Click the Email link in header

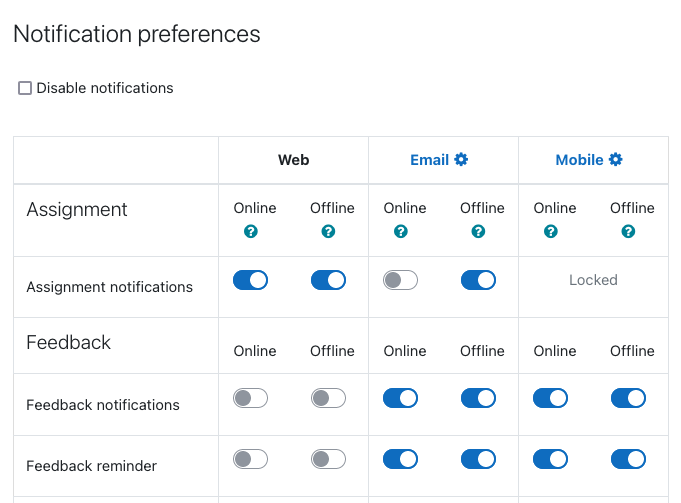[x=429, y=160]
